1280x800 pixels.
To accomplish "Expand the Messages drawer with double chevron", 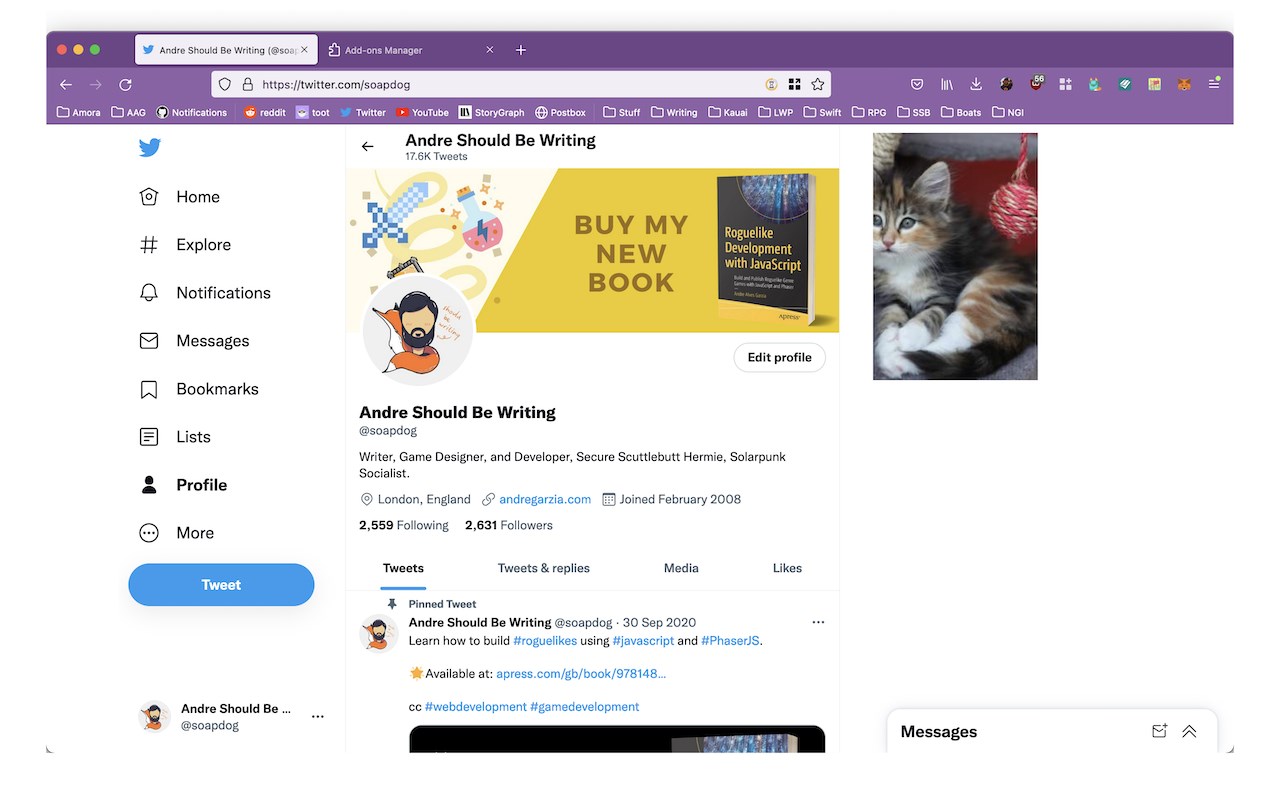I will pos(1189,731).
